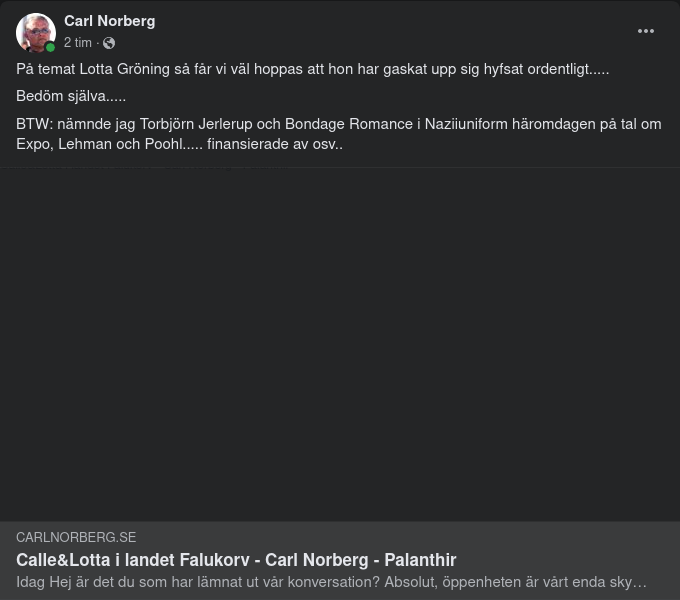Click the green online status dot
680x600 pixels.
(51, 47)
